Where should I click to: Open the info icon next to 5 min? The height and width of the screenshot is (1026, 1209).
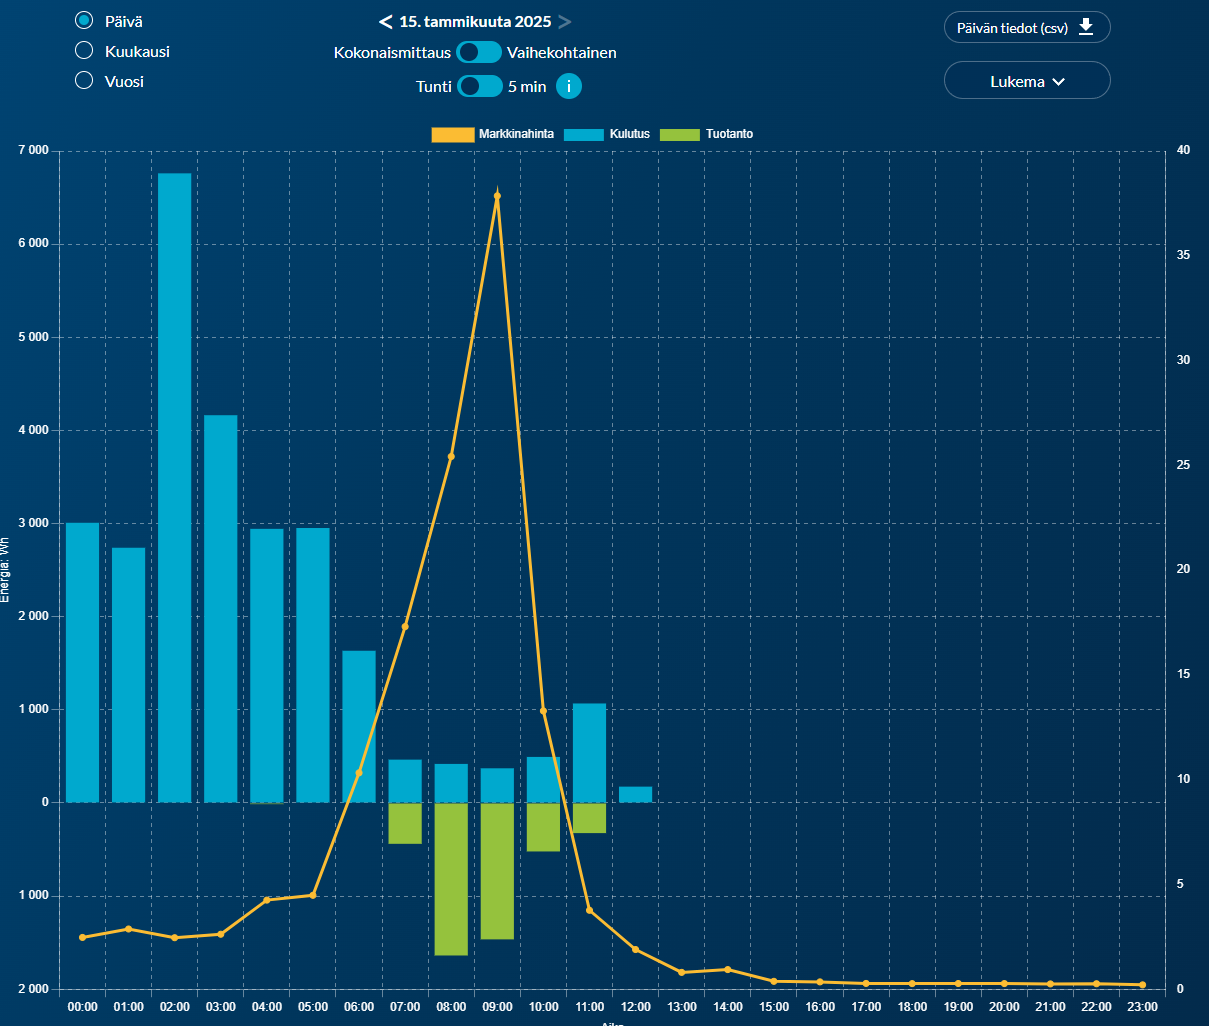point(569,86)
